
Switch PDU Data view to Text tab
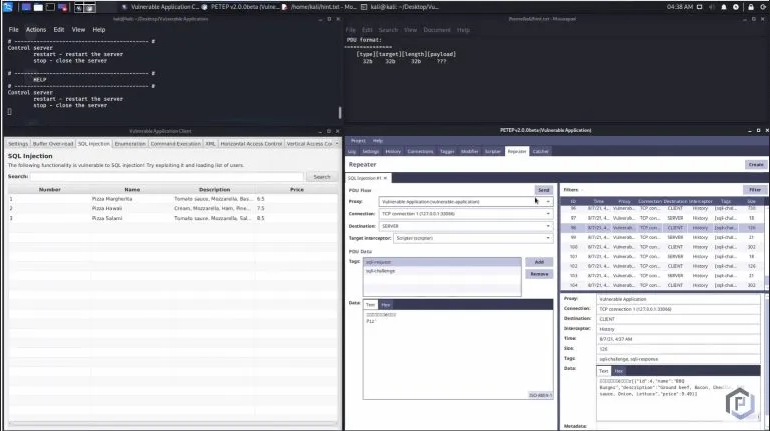[371, 305]
